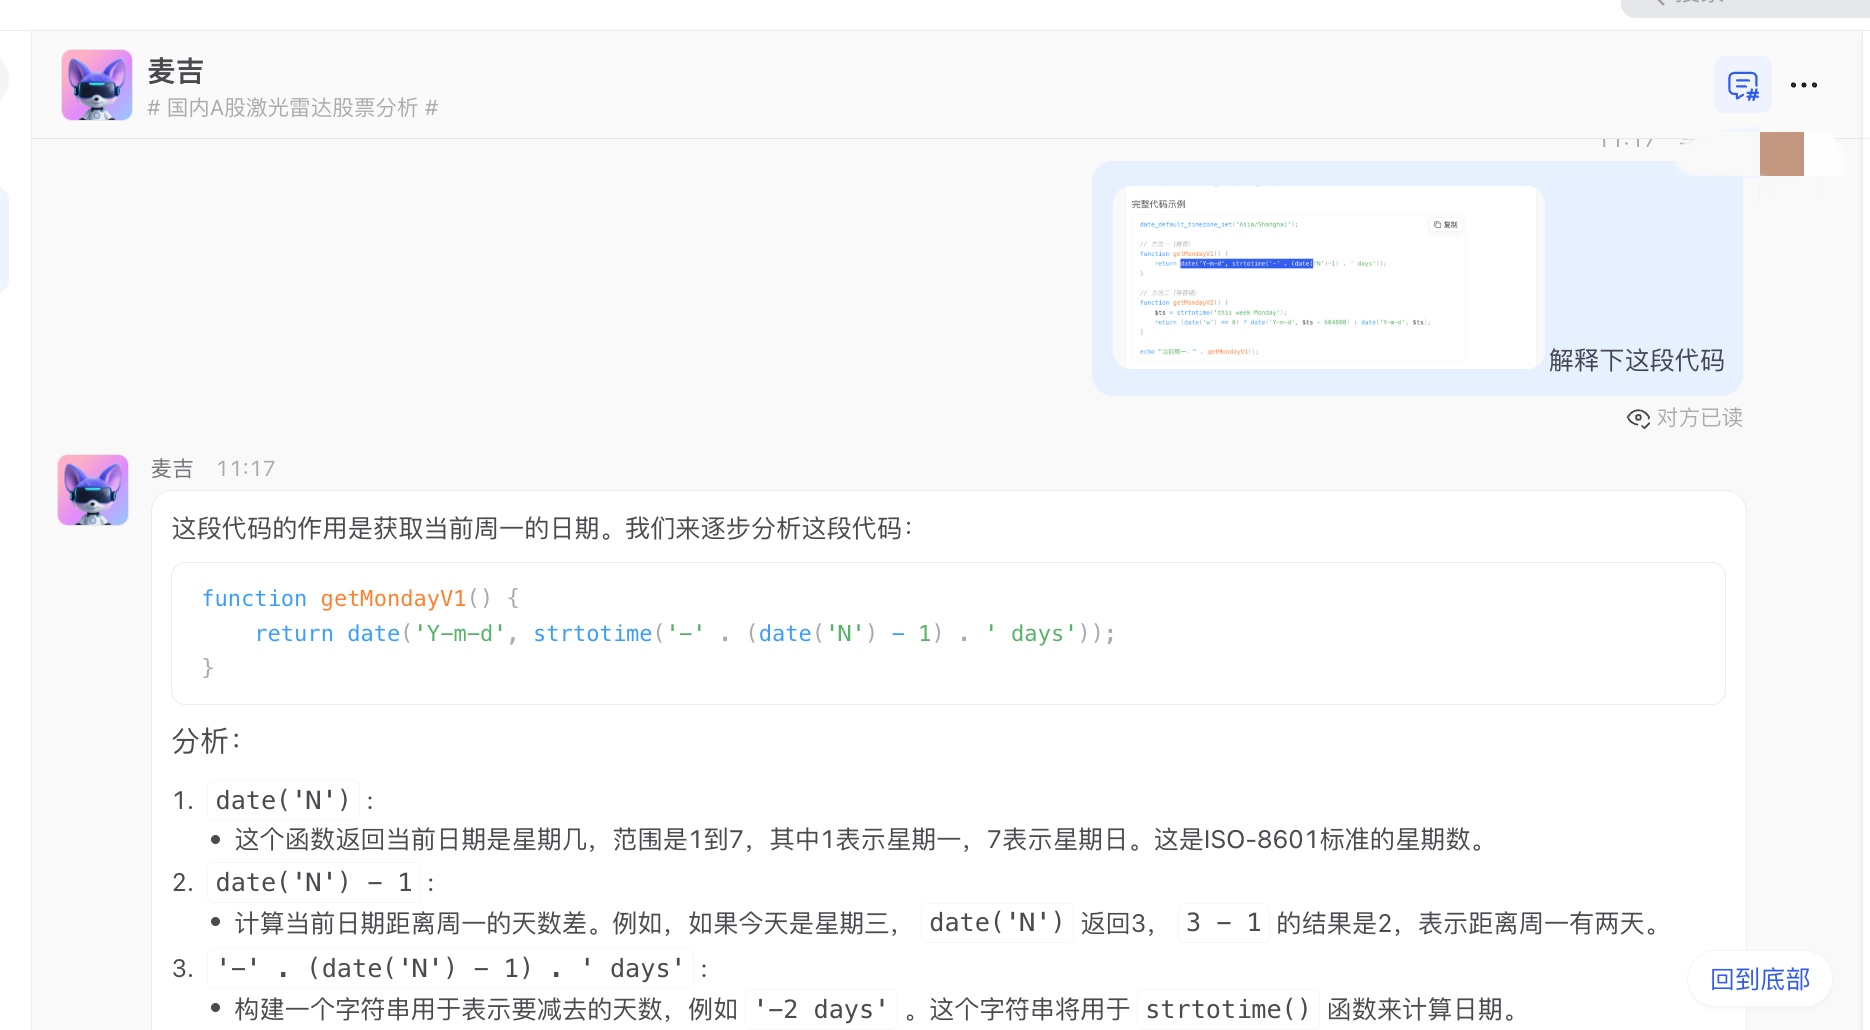Screen dimensions: 1870x1030
Task: Click the 麦吉 avatar beside the reply
Action: [x=93, y=490]
